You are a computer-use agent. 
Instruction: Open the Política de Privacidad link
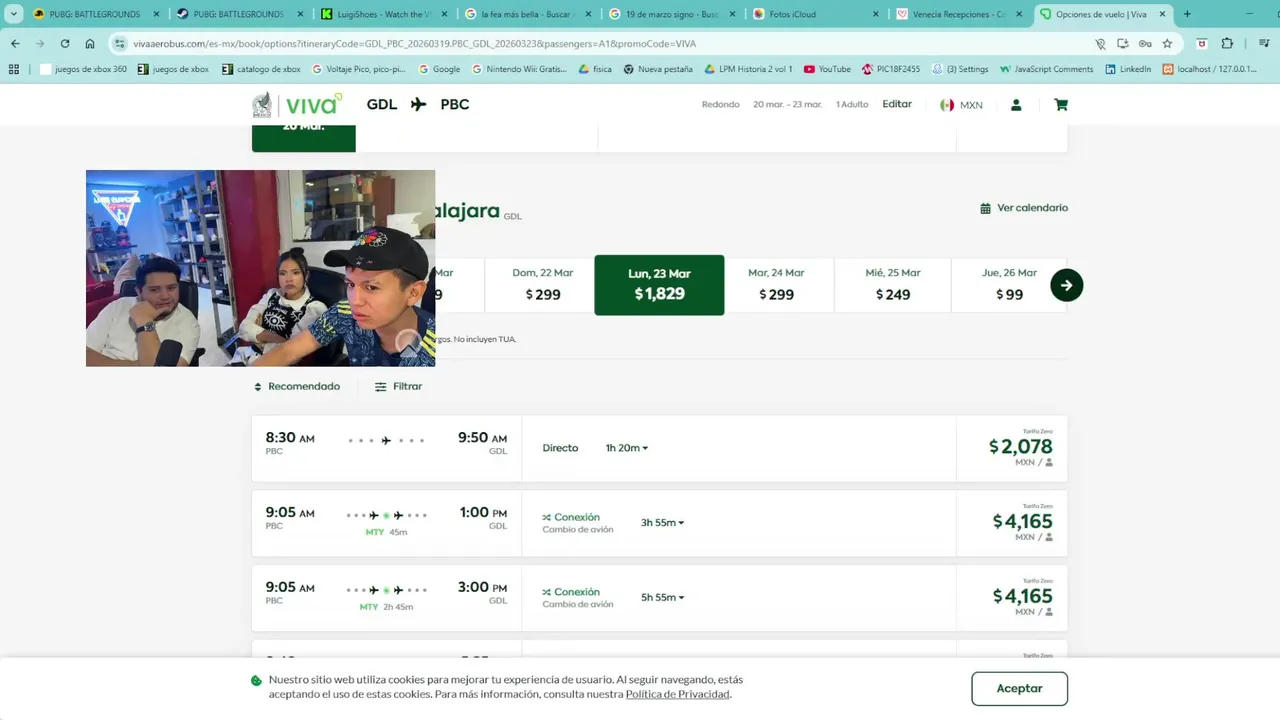pos(678,694)
